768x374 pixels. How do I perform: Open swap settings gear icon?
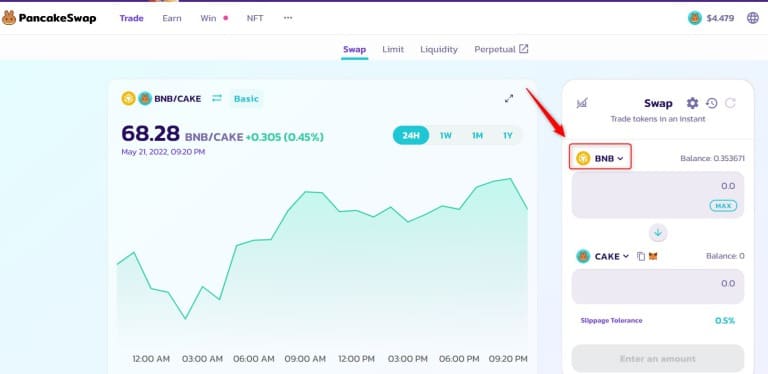[692, 103]
